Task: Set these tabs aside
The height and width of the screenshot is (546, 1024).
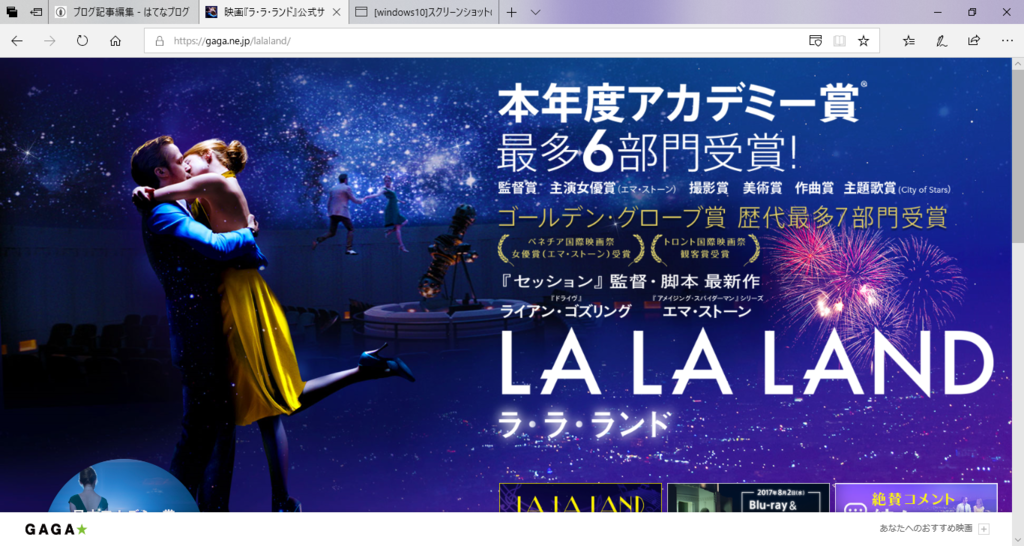Action: pos(36,12)
